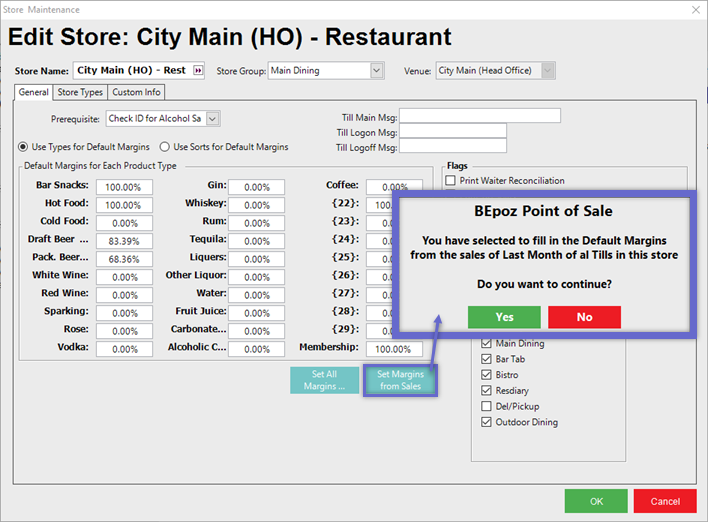Open the Store Types tab

click(x=80, y=92)
